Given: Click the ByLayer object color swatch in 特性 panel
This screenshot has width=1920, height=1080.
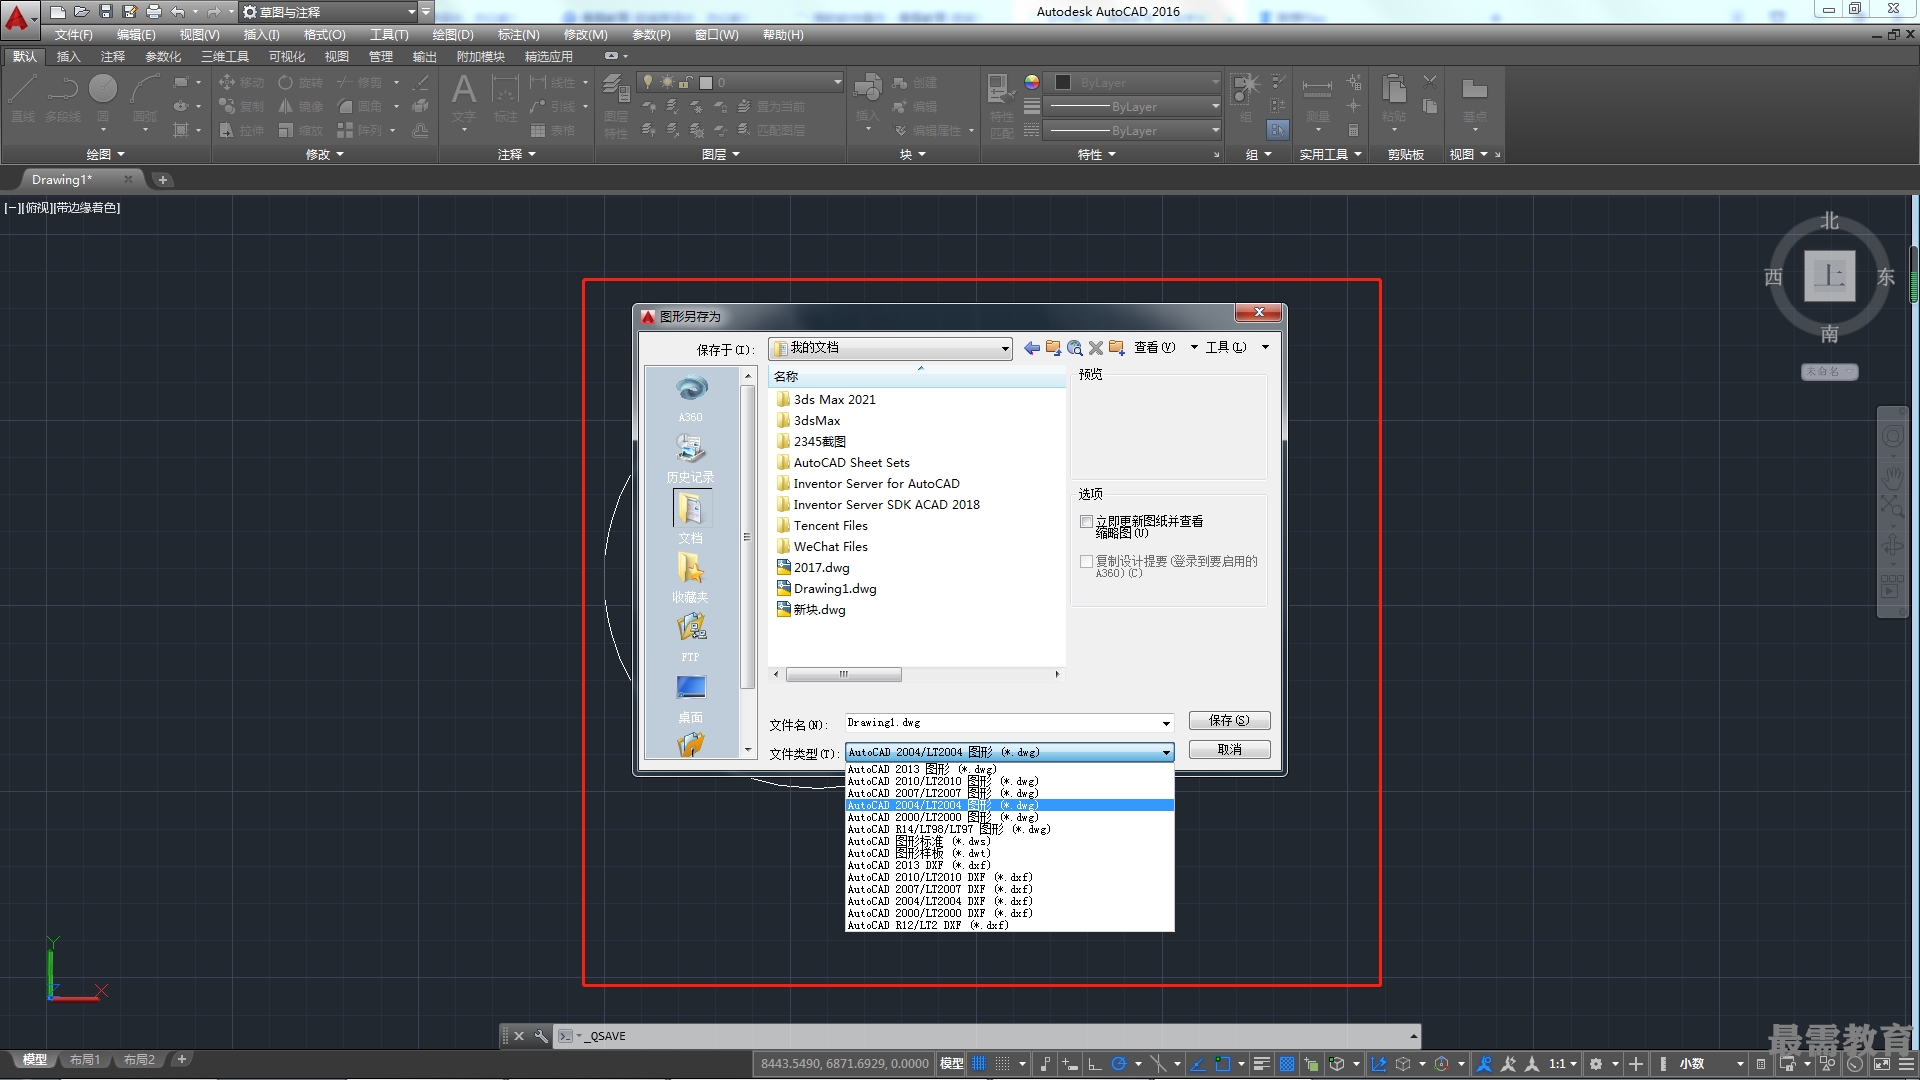Looking at the screenshot, I should (x=1063, y=82).
